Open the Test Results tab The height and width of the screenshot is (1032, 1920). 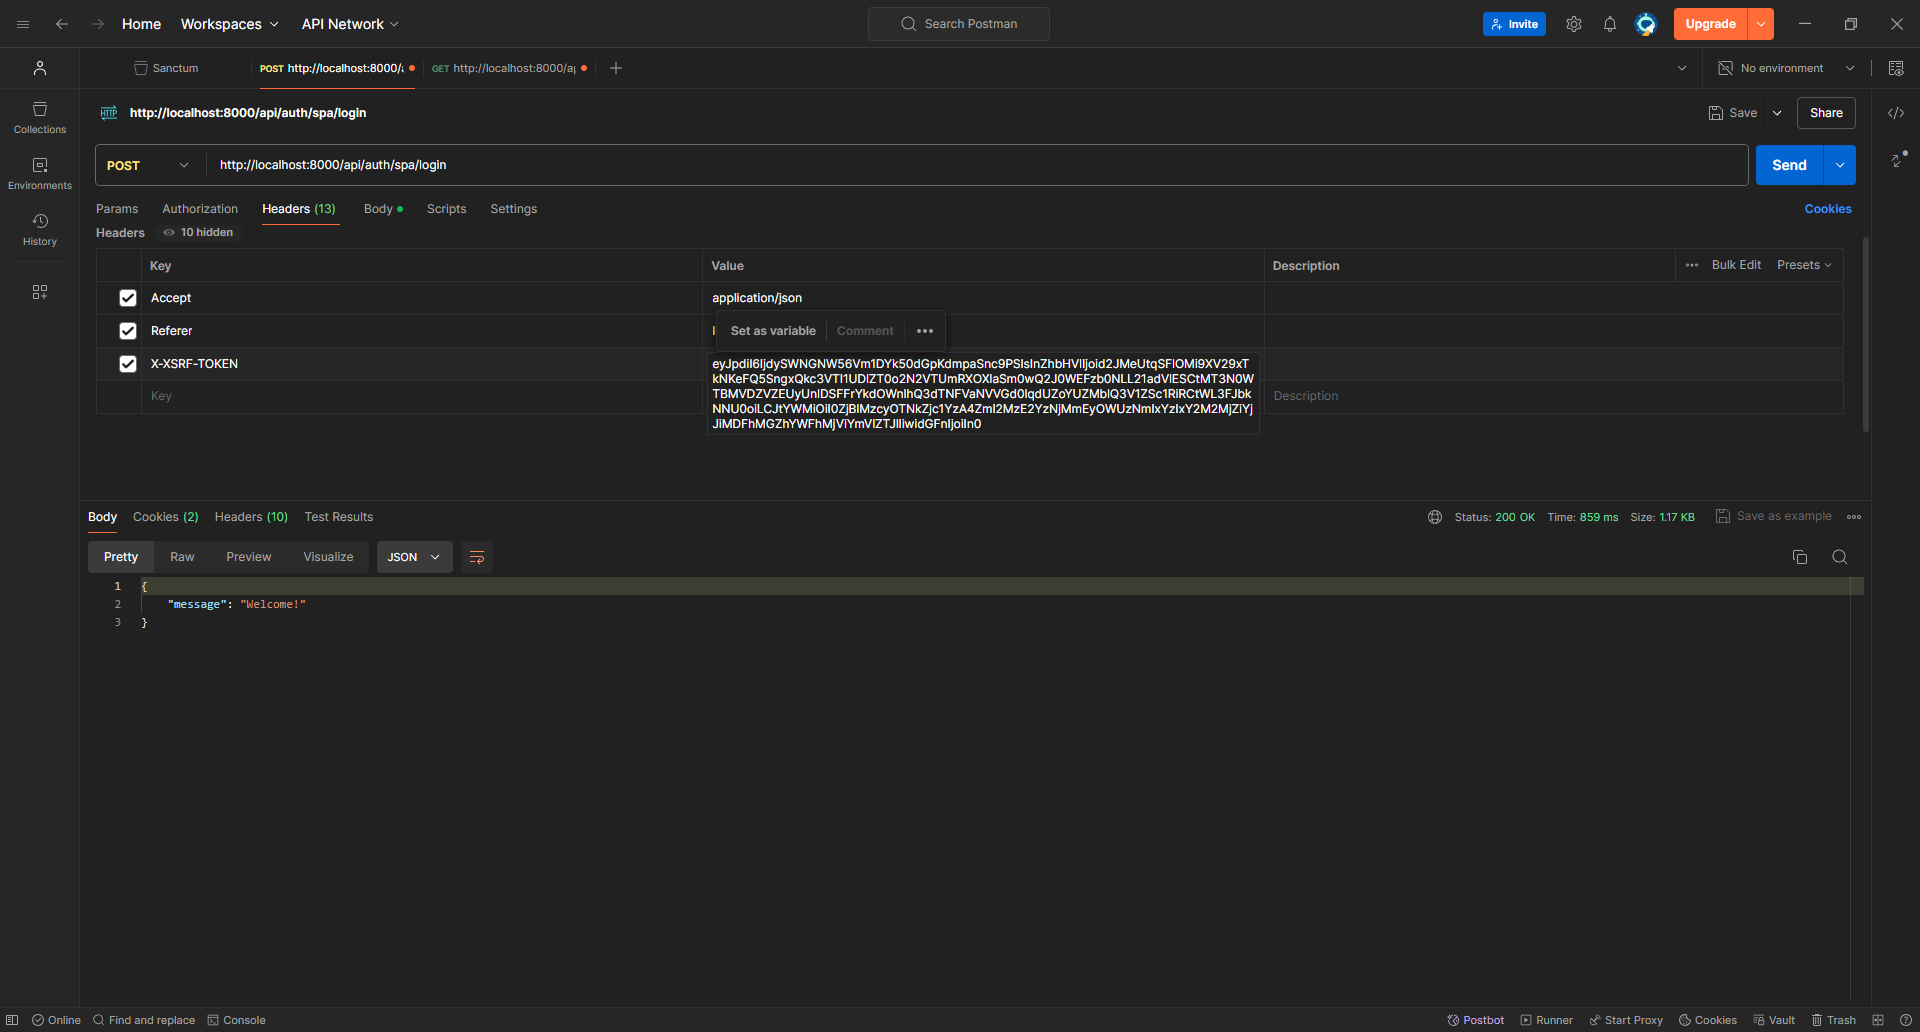click(338, 516)
